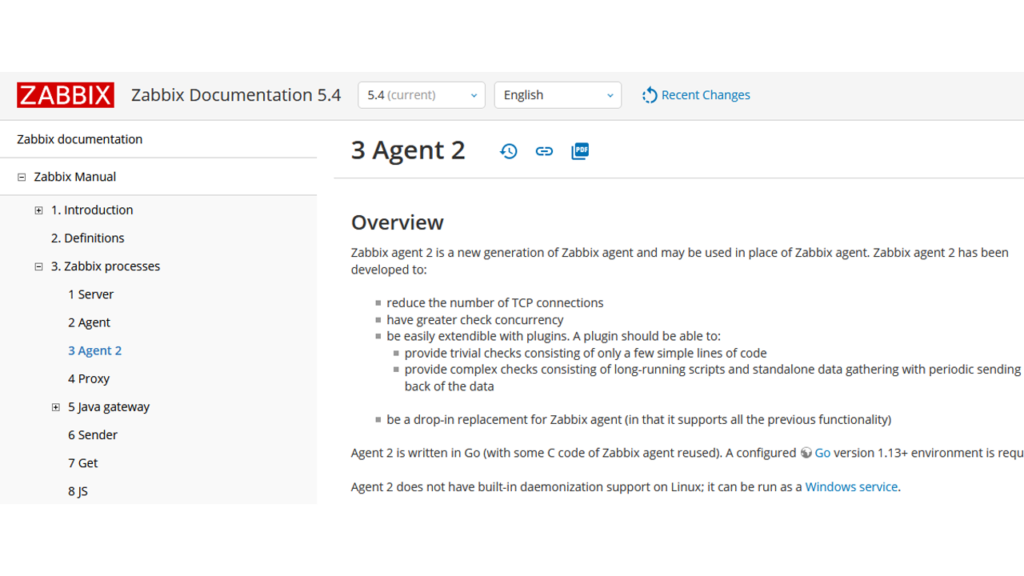Select 2 Agent in sidebar
The height and width of the screenshot is (576, 1024).
pos(89,323)
